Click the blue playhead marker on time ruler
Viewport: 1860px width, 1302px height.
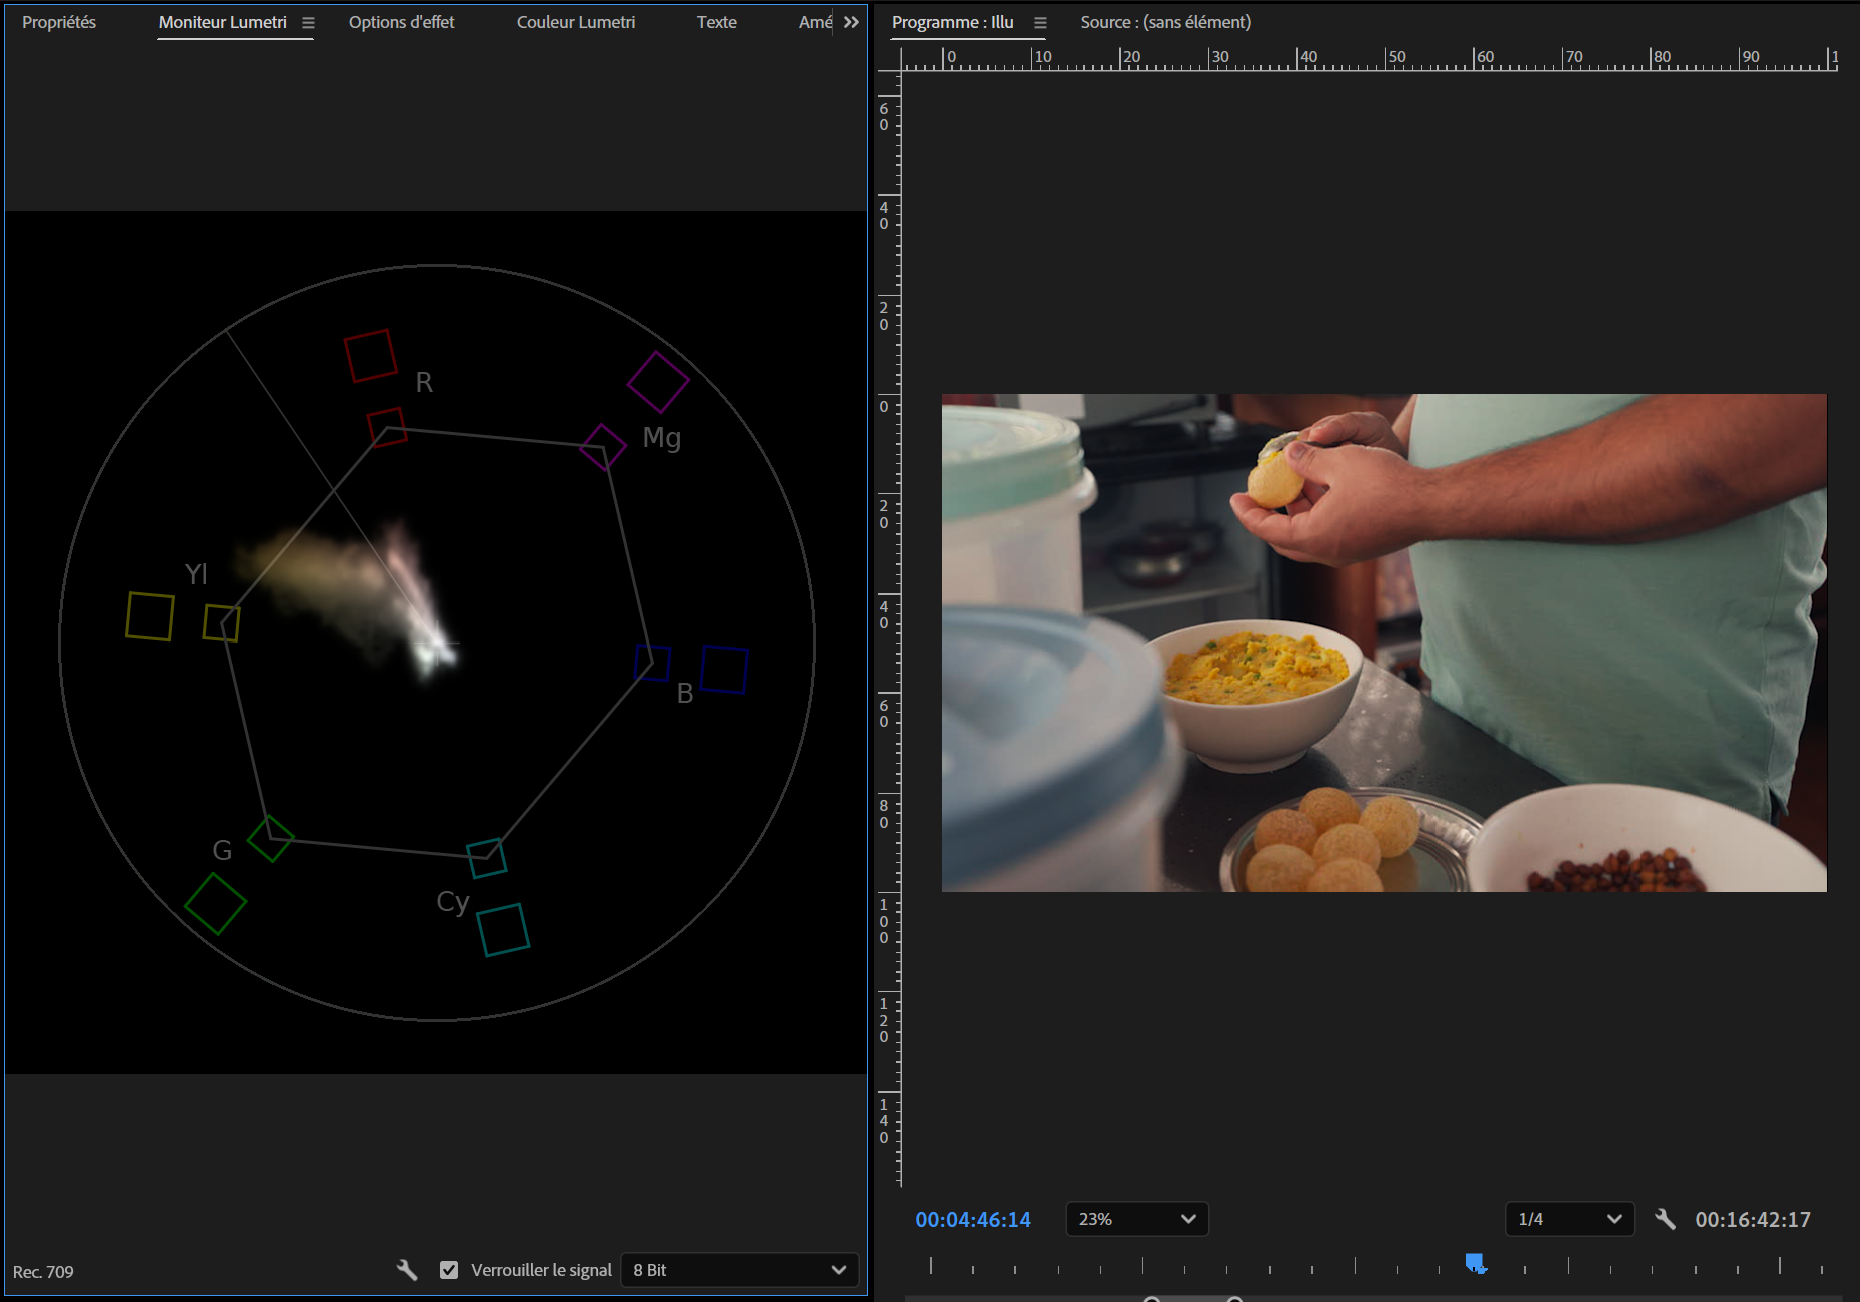tap(1475, 1264)
